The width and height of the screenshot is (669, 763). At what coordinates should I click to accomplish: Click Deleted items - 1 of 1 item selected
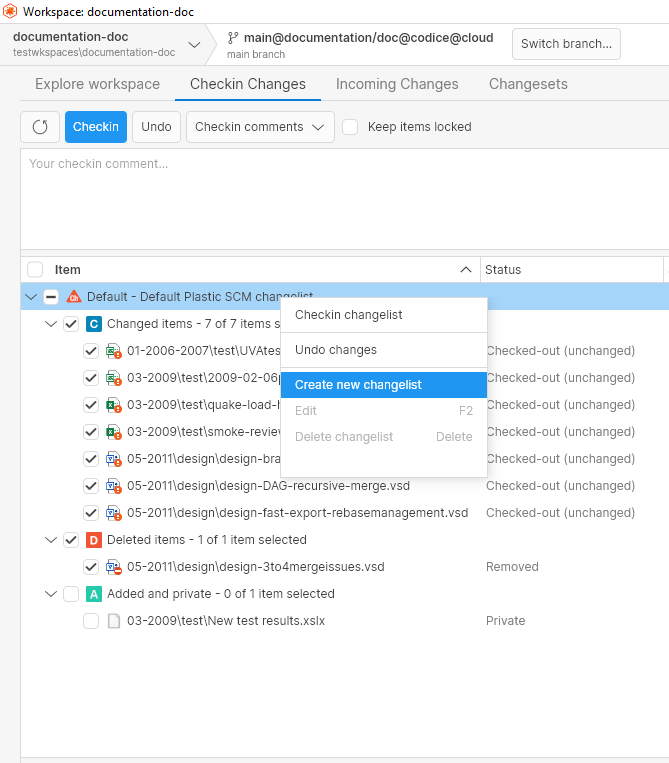[x=207, y=540]
